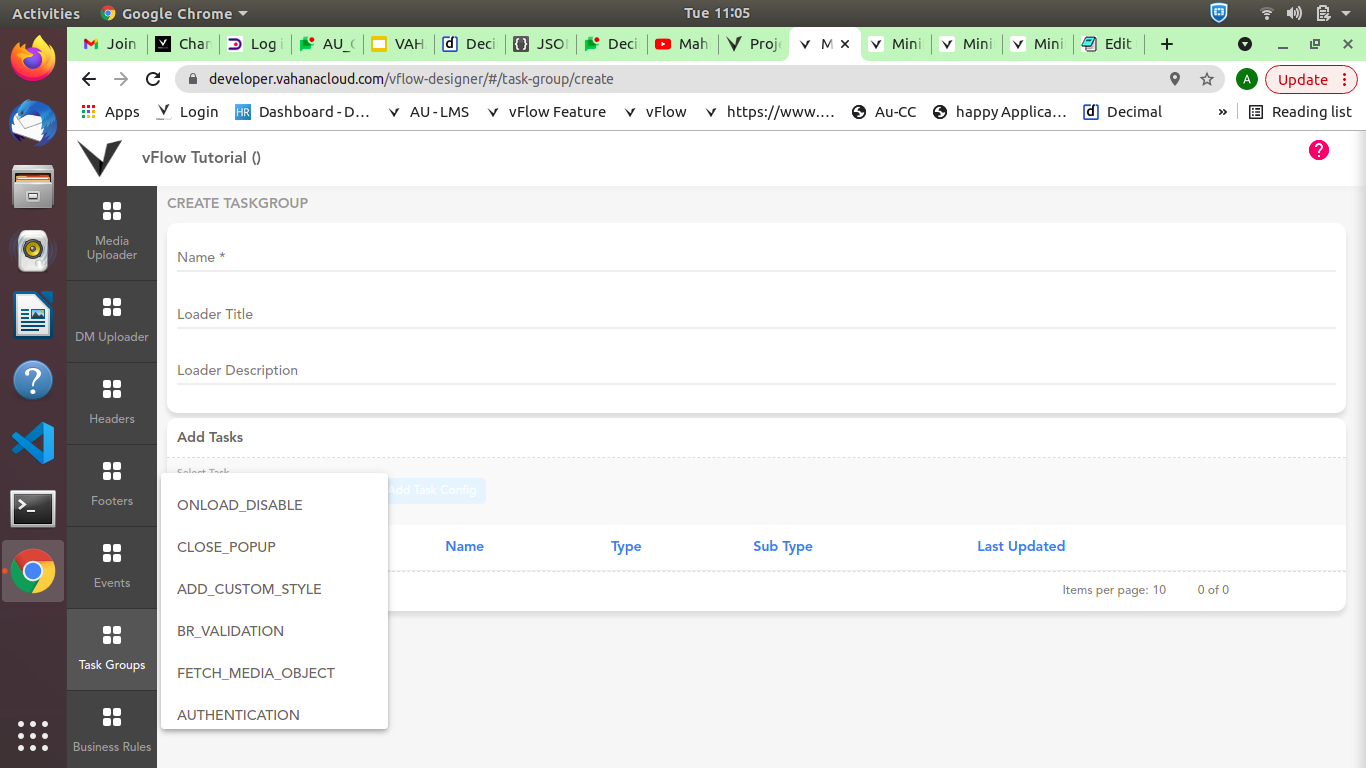This screenshot has width=1366, height=768.
Task: Go to Footers in the sidebar
Action: click(x=112, y=485)
